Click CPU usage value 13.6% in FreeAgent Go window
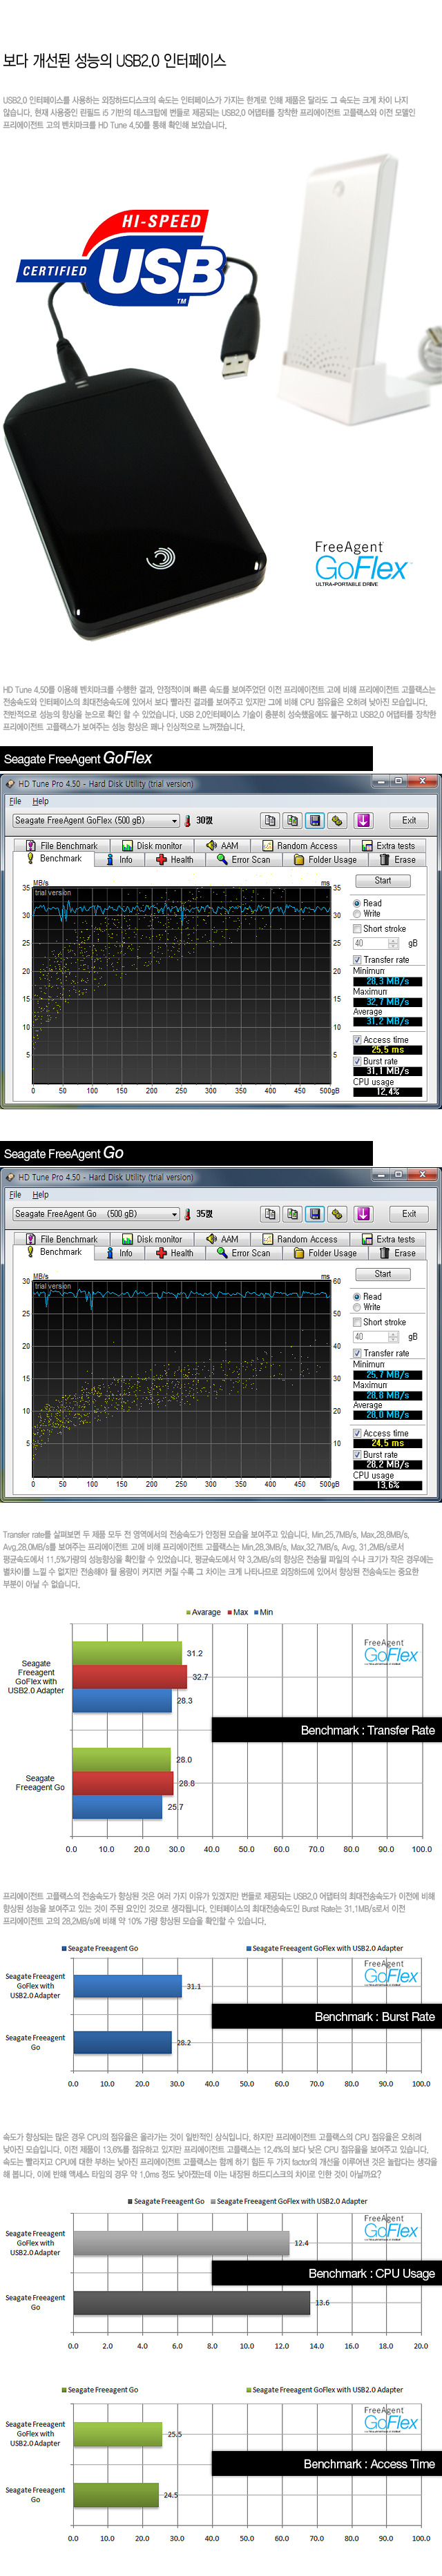 pos(388,1485)
